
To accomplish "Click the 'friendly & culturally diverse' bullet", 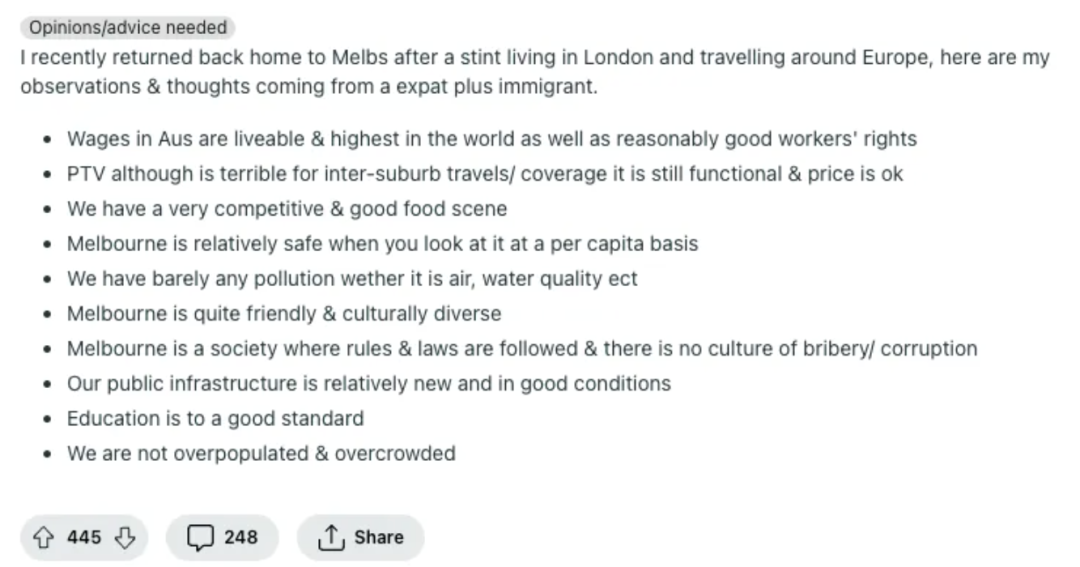I will click(x=284, y=313).
